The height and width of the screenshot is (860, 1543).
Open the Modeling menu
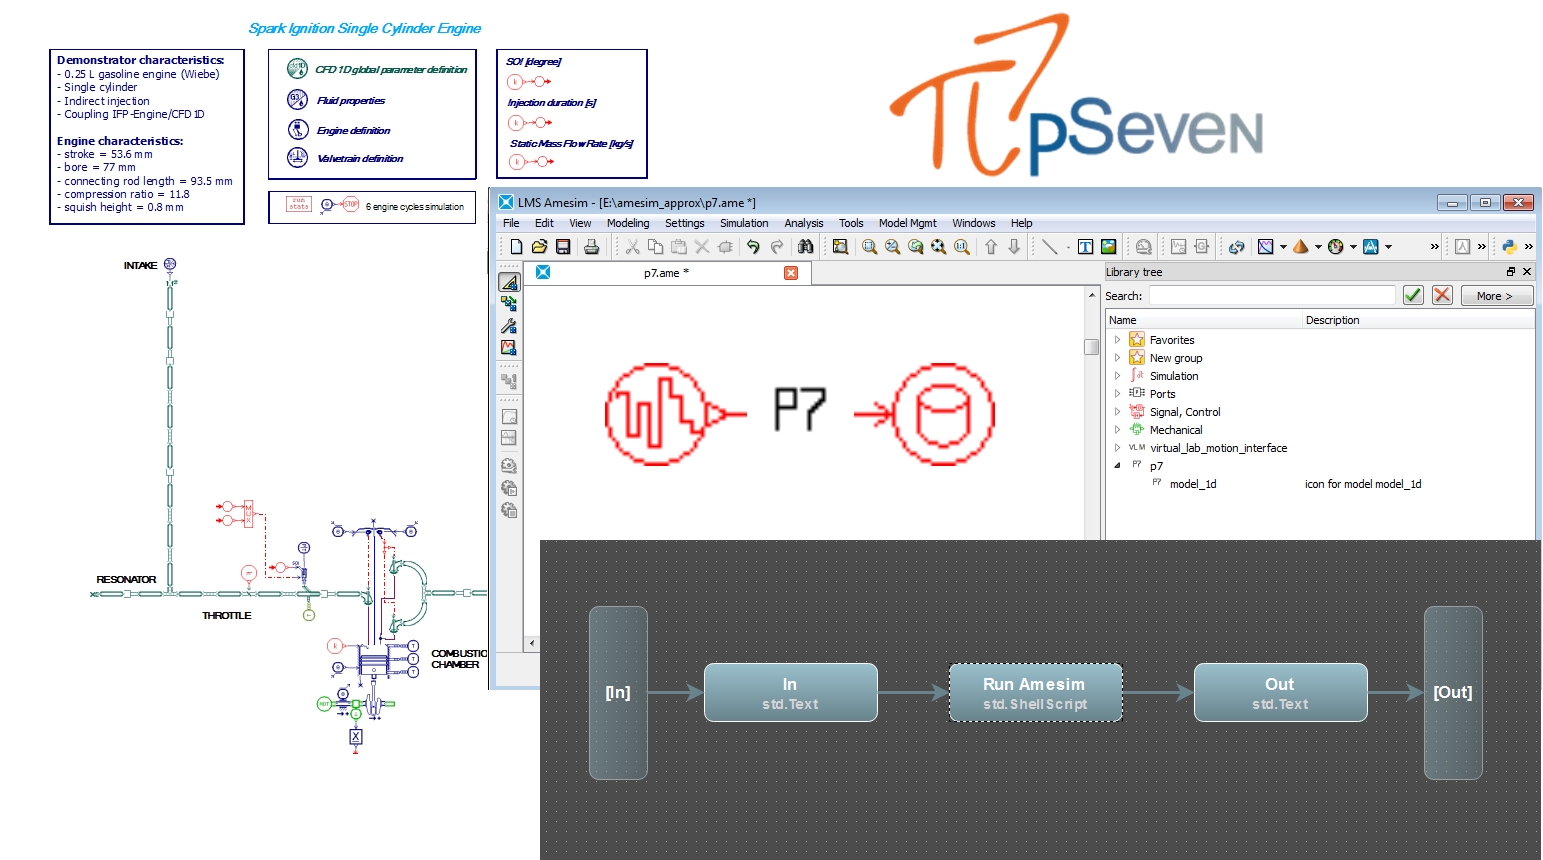pos(628,223)
